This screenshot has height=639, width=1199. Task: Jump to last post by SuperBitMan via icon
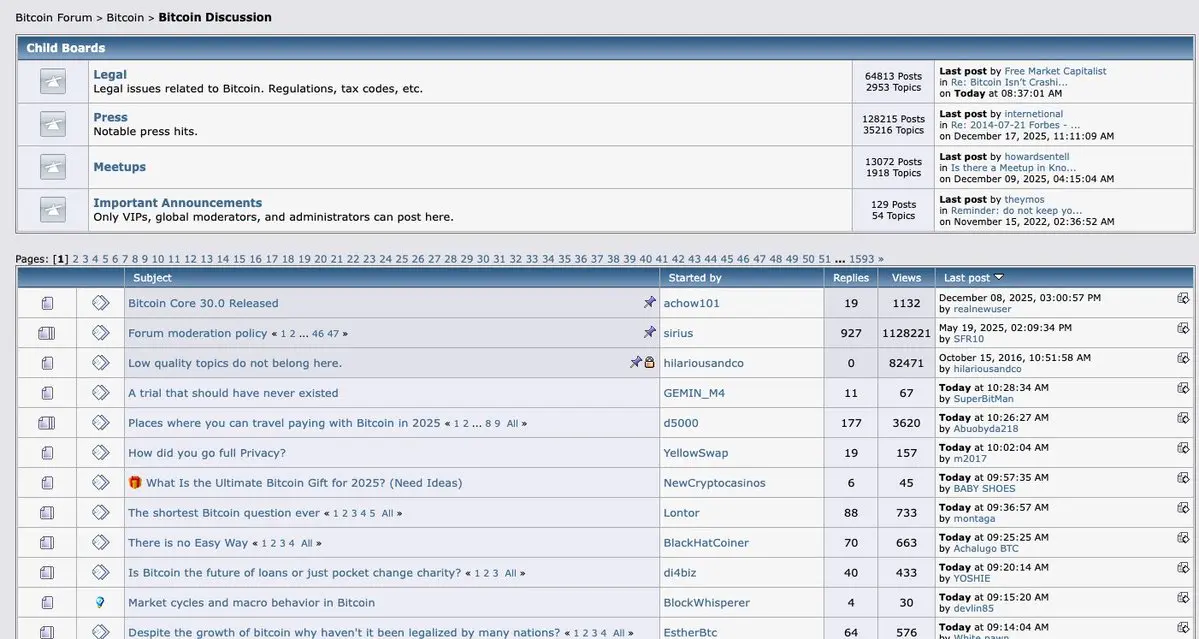pyautogui.click(x=1183, y=388)
